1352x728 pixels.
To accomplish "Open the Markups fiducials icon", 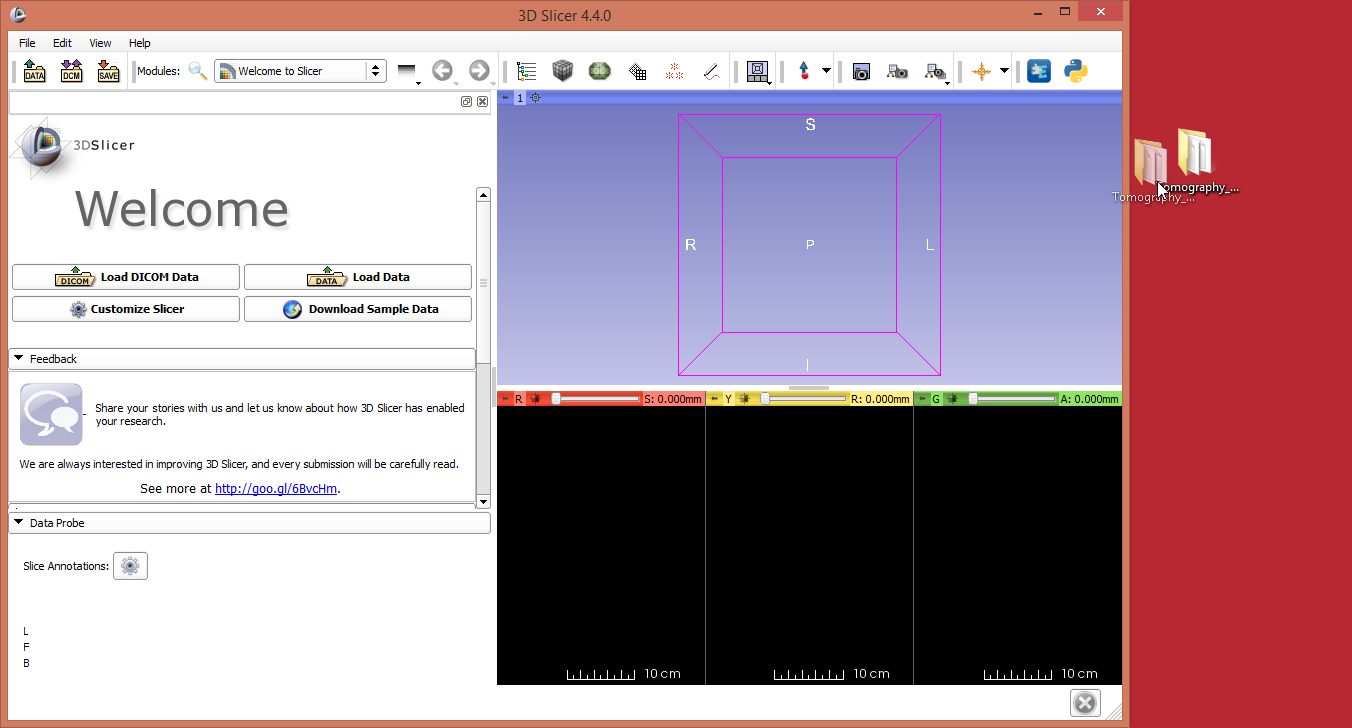I will pos(674,71).
